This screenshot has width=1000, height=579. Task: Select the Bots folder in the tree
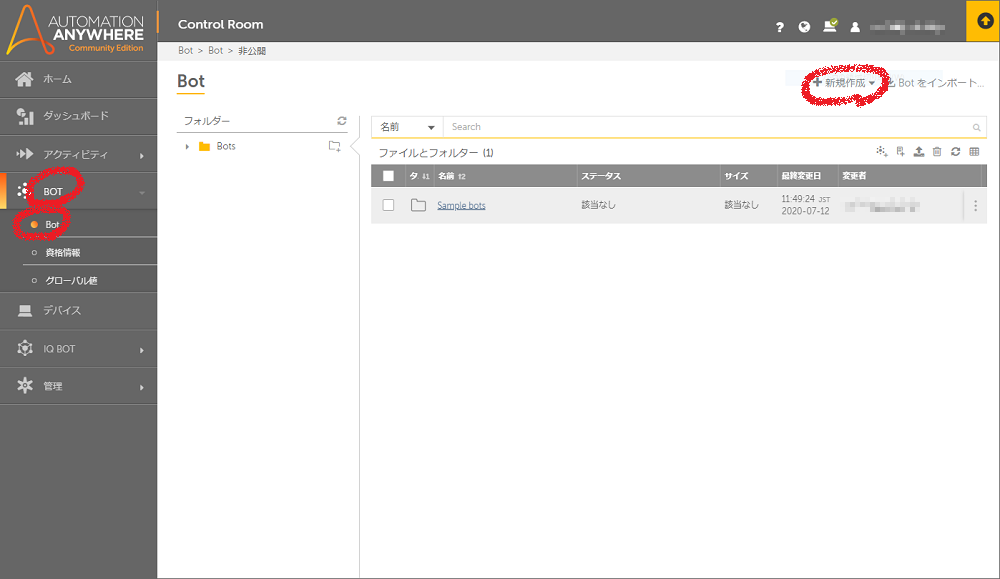(x=226, y=146)
